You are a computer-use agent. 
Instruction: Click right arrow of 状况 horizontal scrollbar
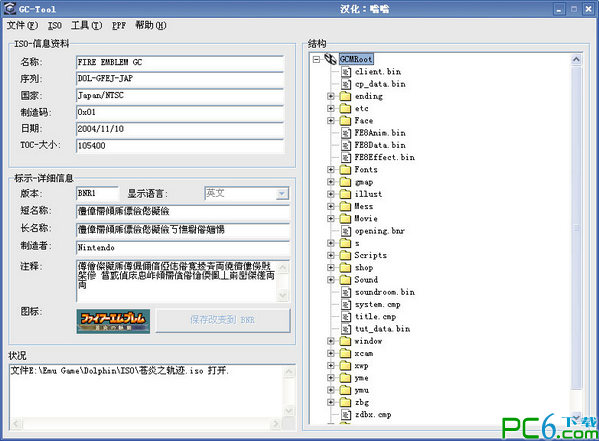[275, 423]
